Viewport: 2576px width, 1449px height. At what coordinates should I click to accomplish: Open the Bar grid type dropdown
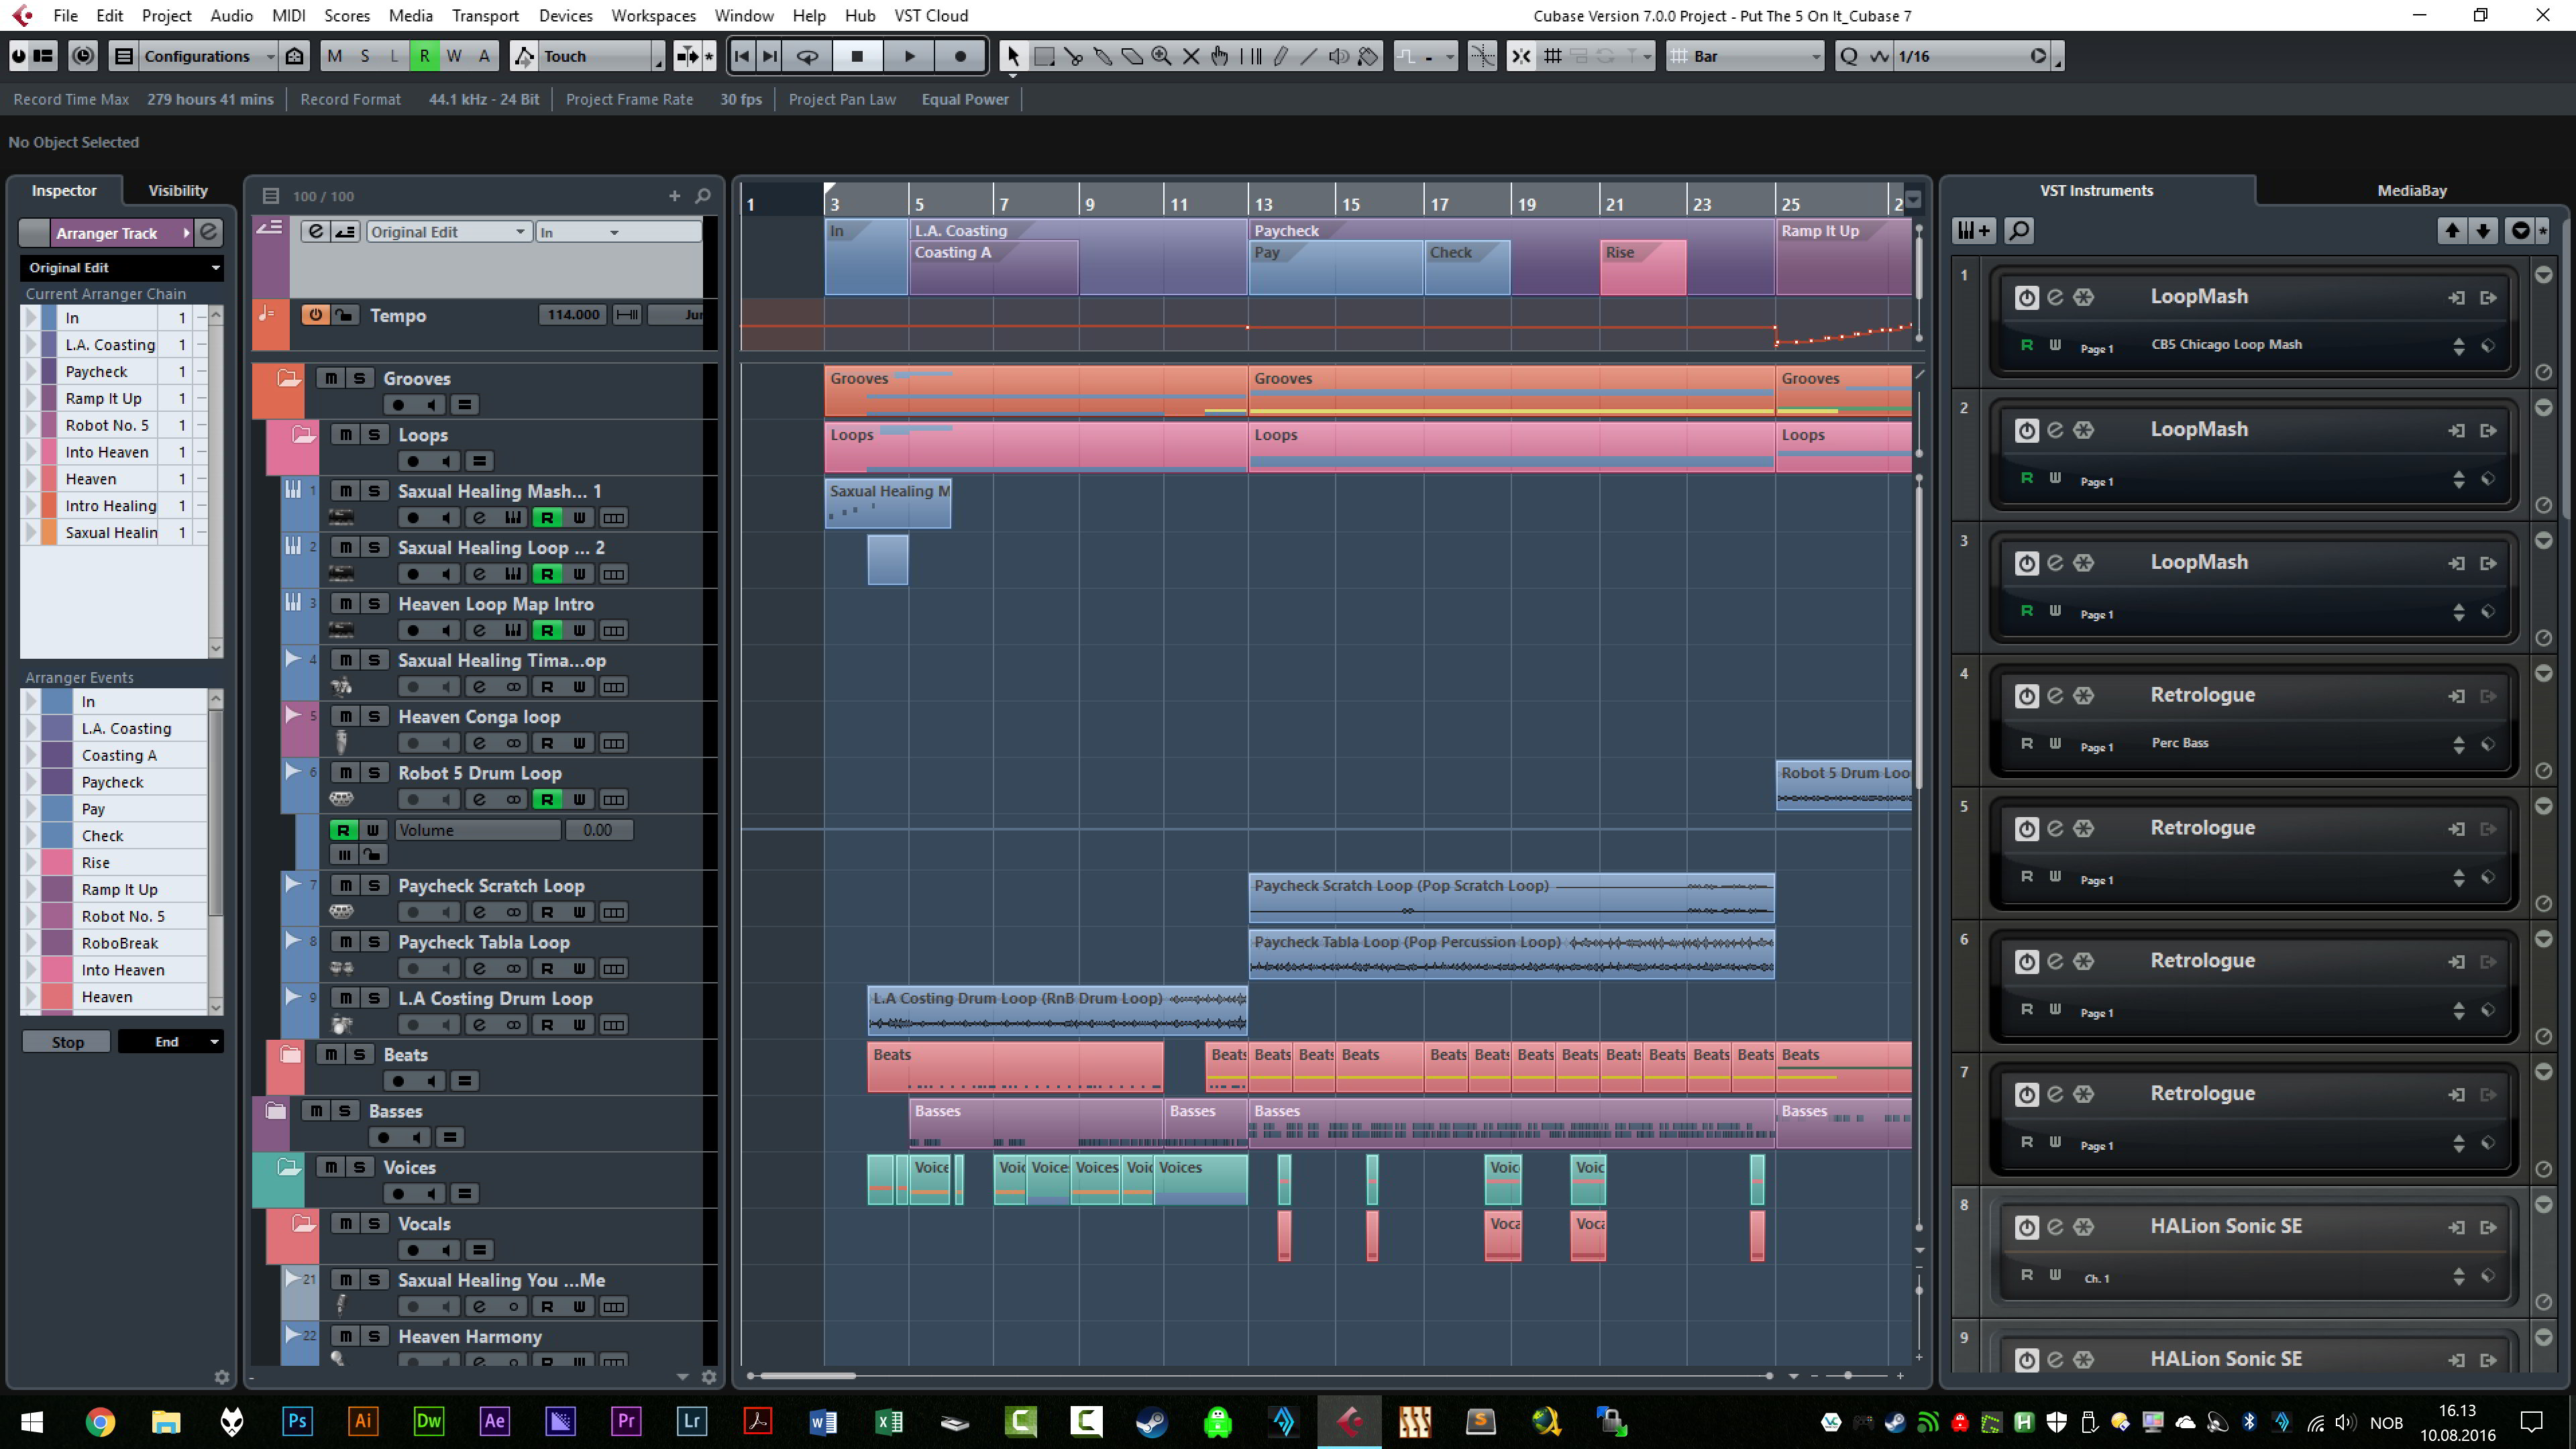point(1745,56)
